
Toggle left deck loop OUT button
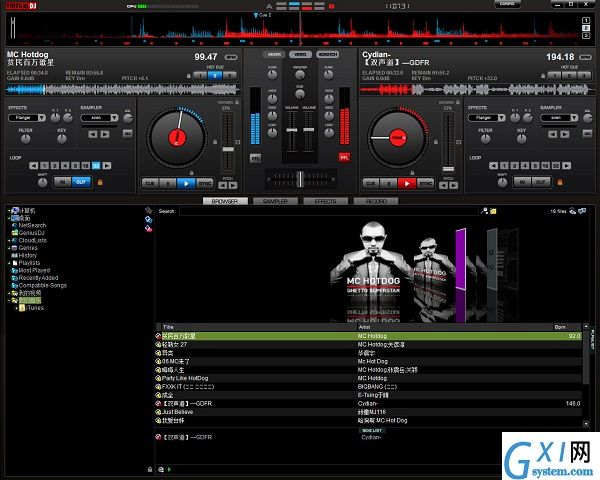(81, 182)
